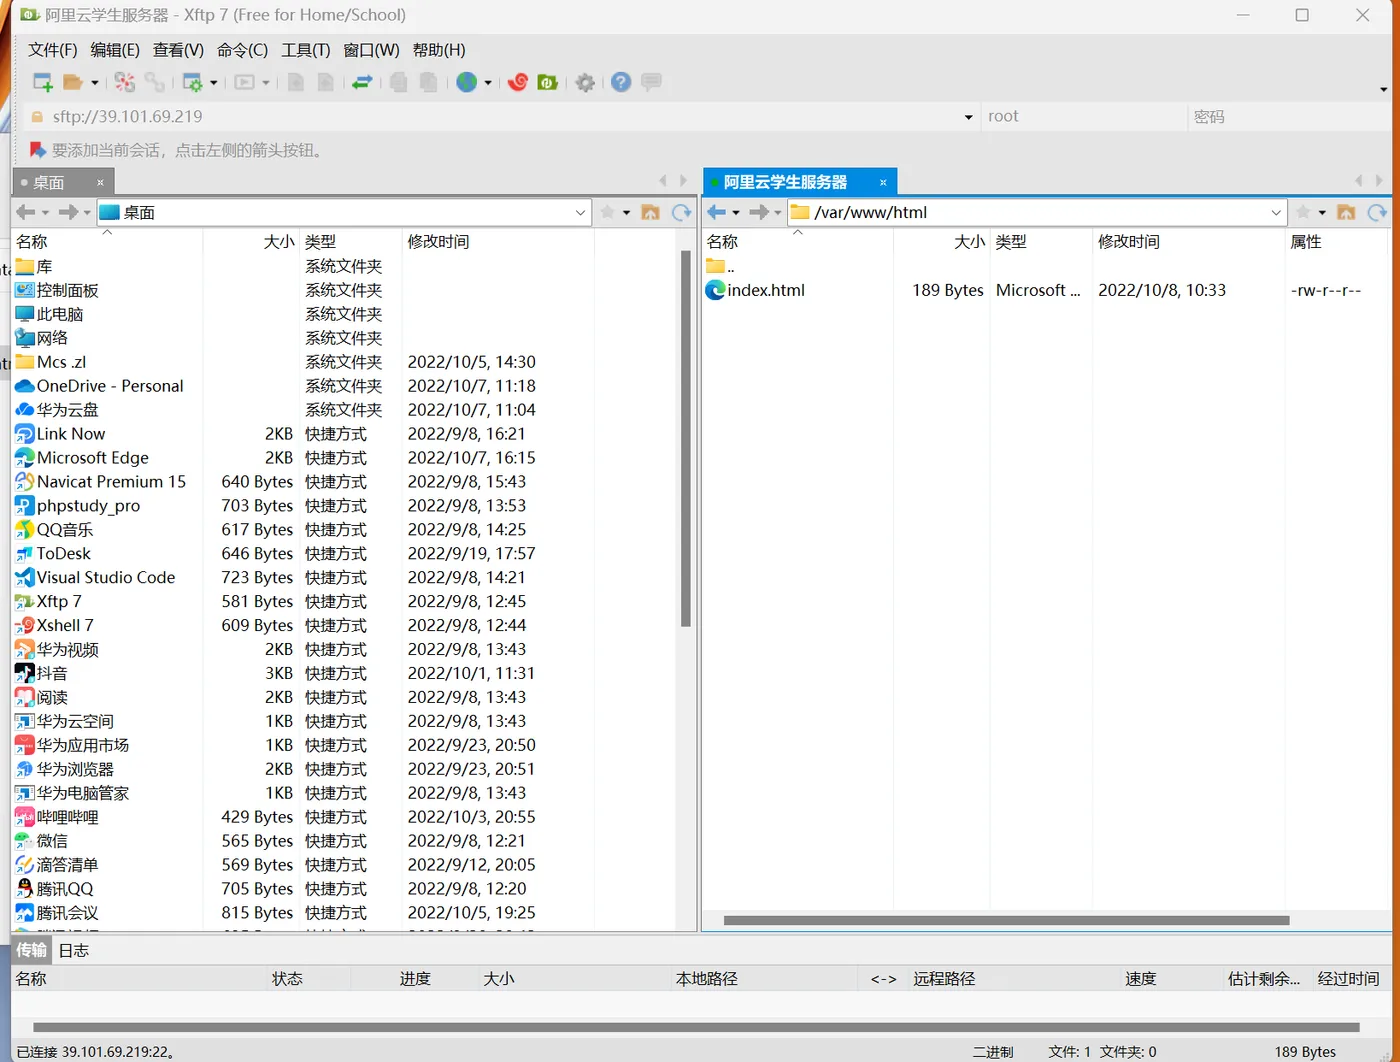Sort local files by 大小 column
Viewport: 1400px width, 1062px height.
[250, 242]
